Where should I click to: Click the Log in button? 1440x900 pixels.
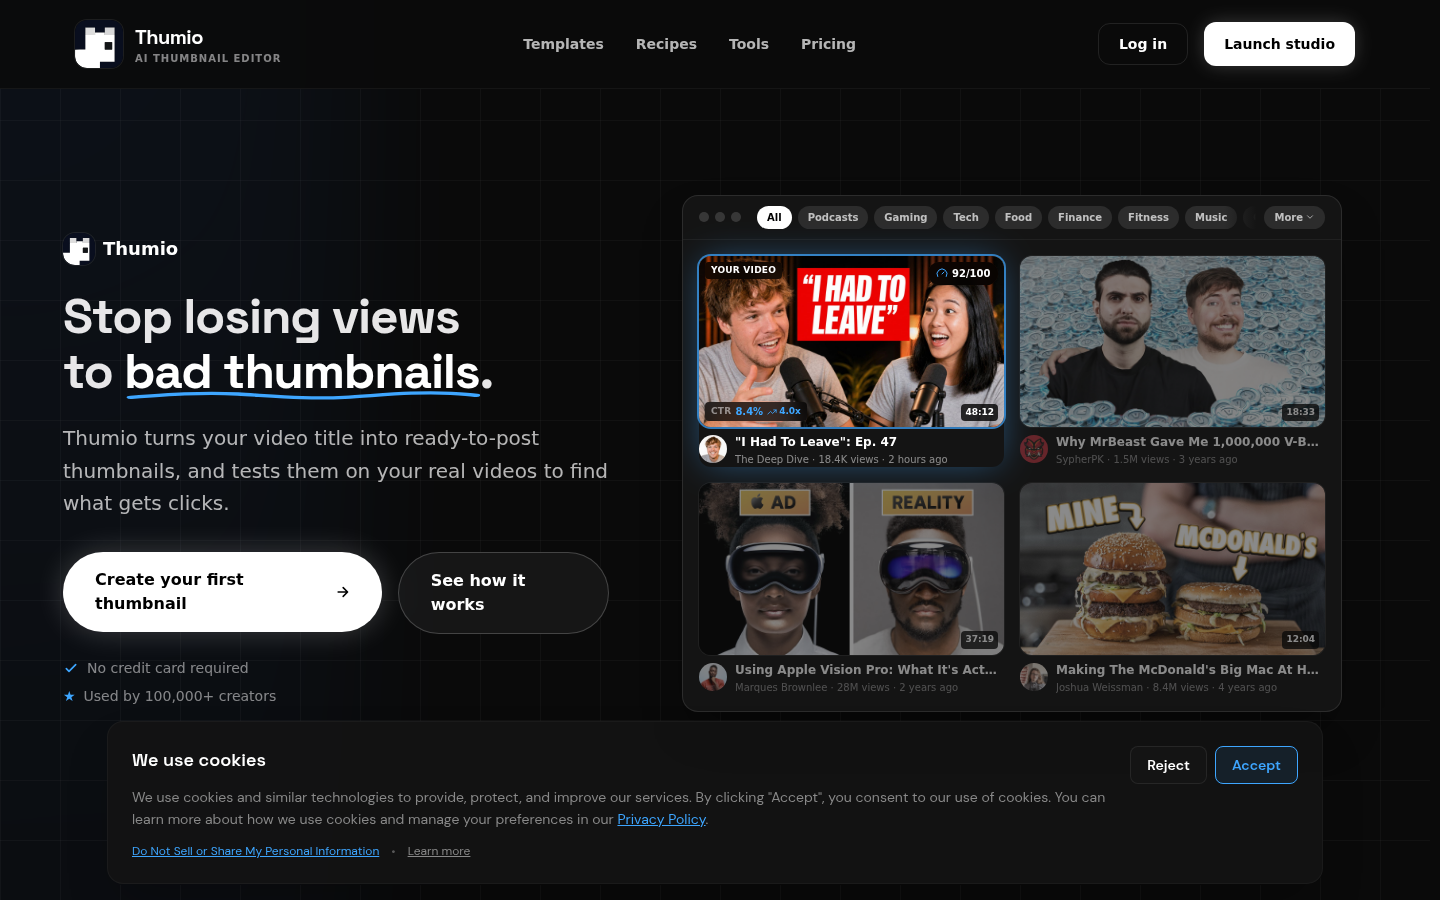(1143, 44)
